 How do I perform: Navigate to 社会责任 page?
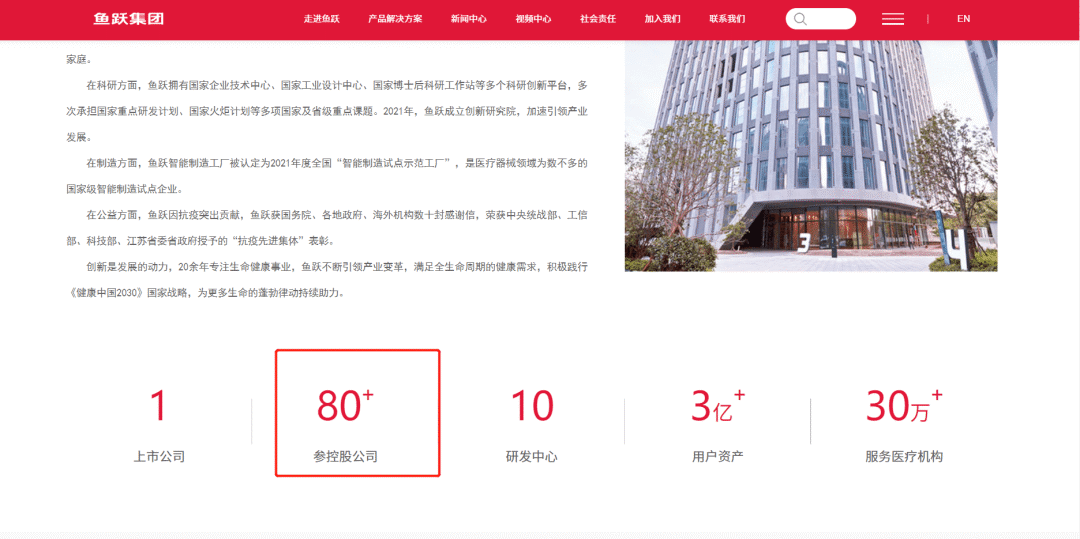point(598,19)
